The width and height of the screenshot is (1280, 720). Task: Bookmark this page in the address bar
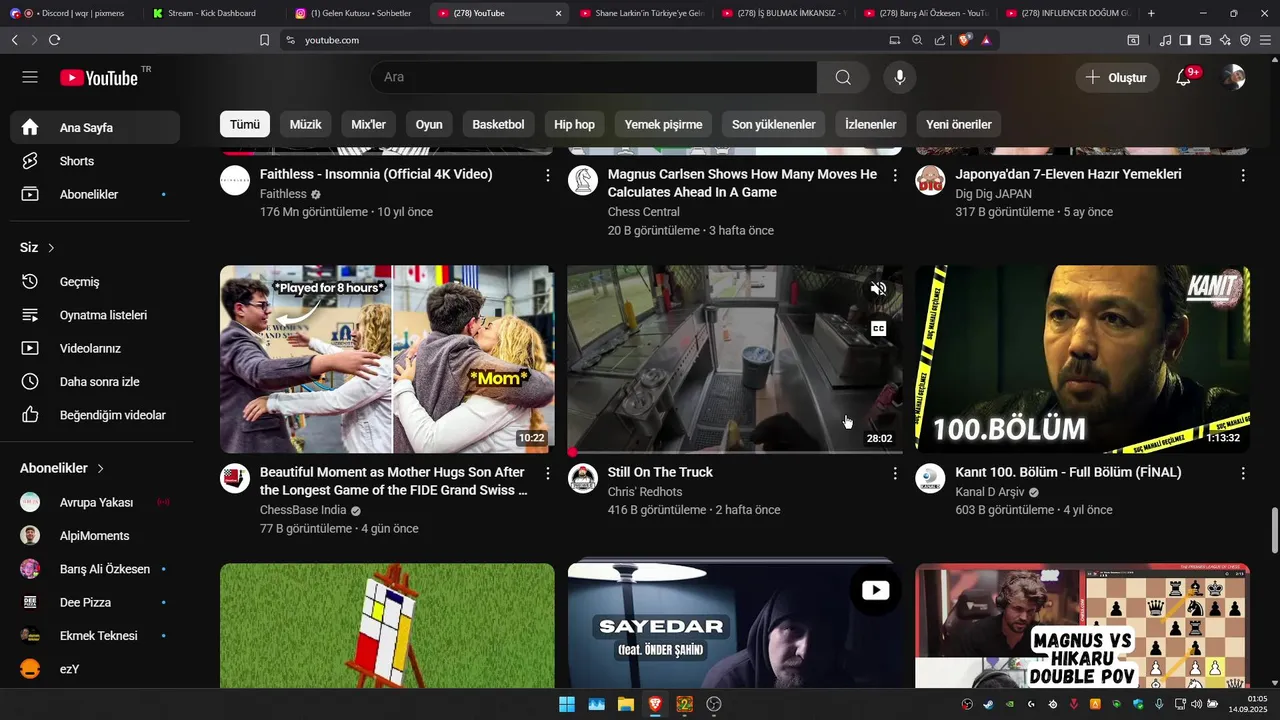[x=264, y=40]
